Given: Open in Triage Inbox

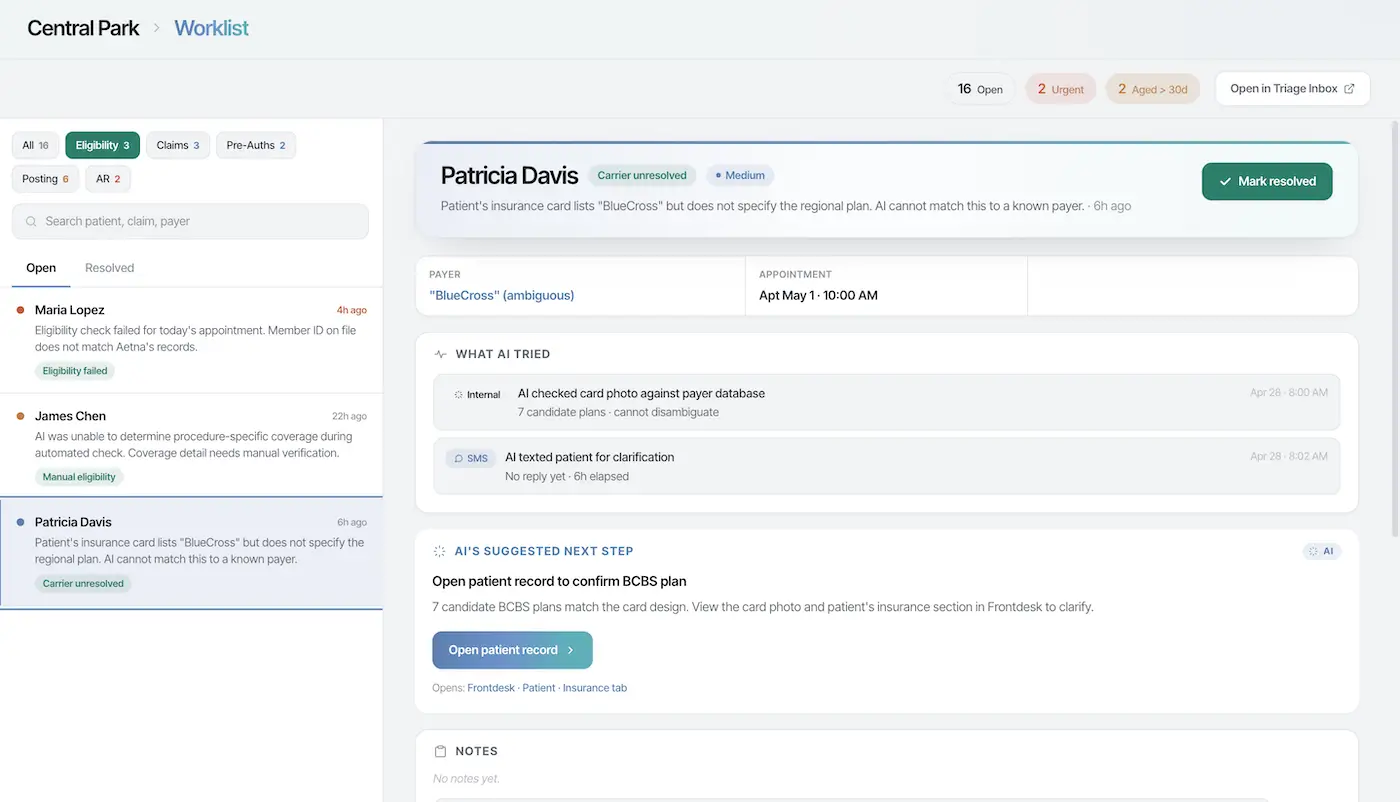Looking at the screenshot, I should 1292,89.
